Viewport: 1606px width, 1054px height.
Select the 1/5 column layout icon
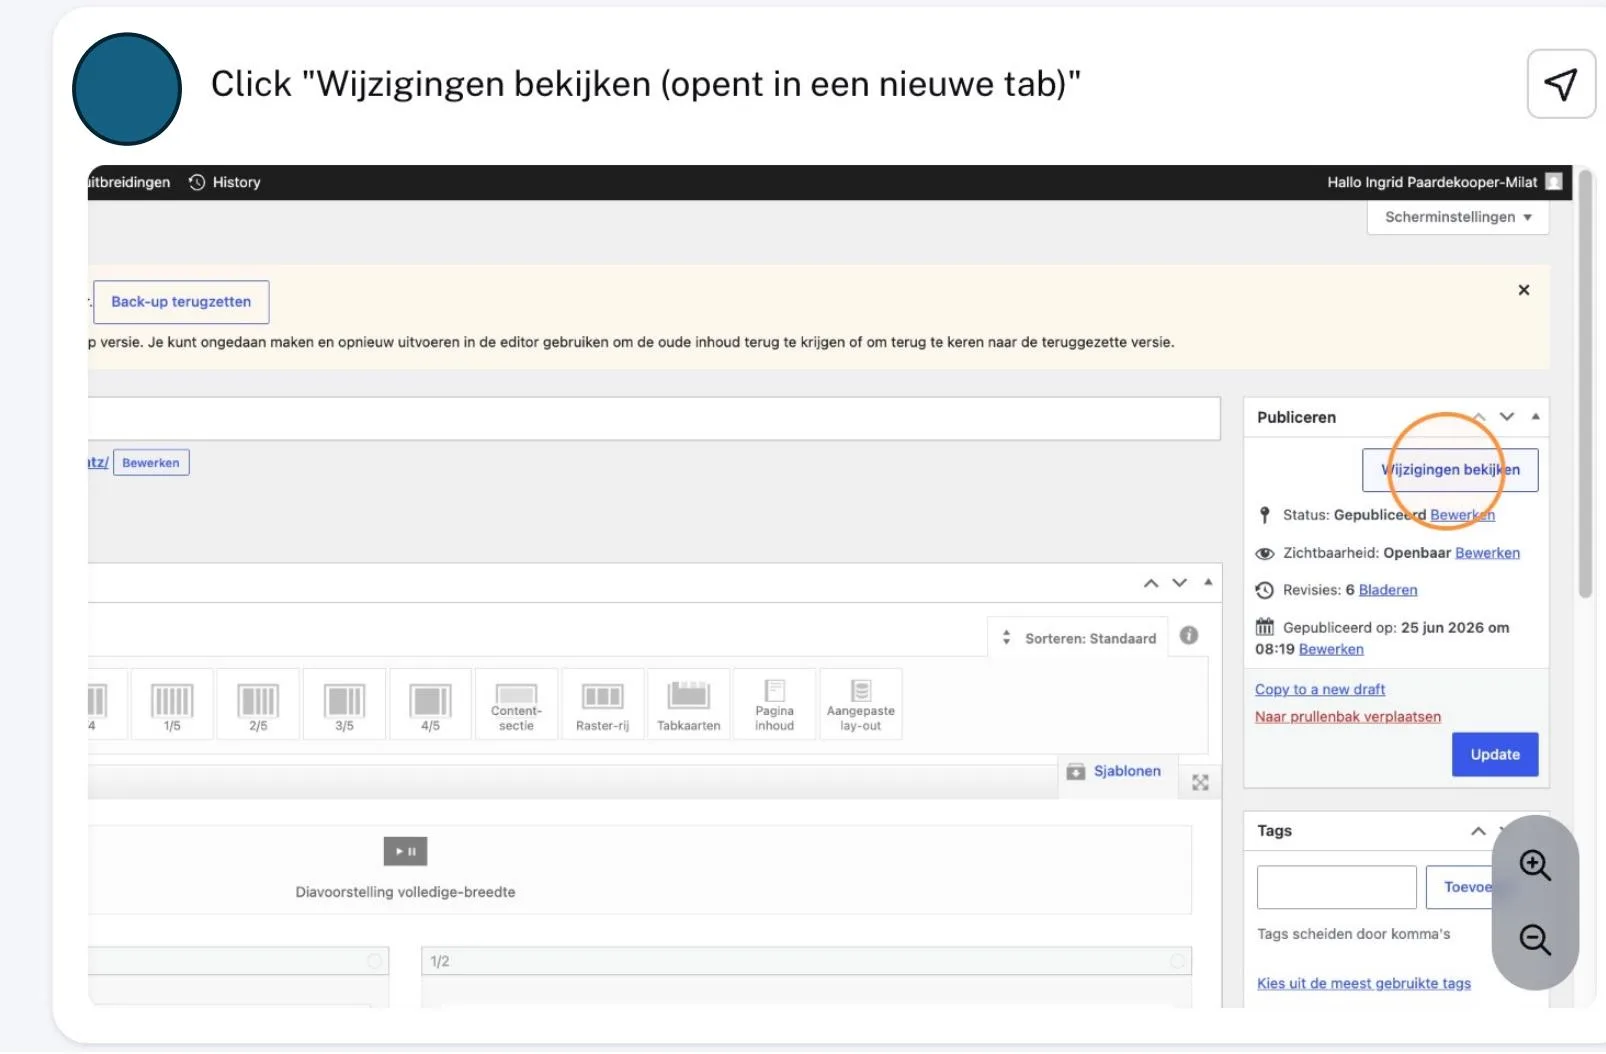[x=172, y=704]
